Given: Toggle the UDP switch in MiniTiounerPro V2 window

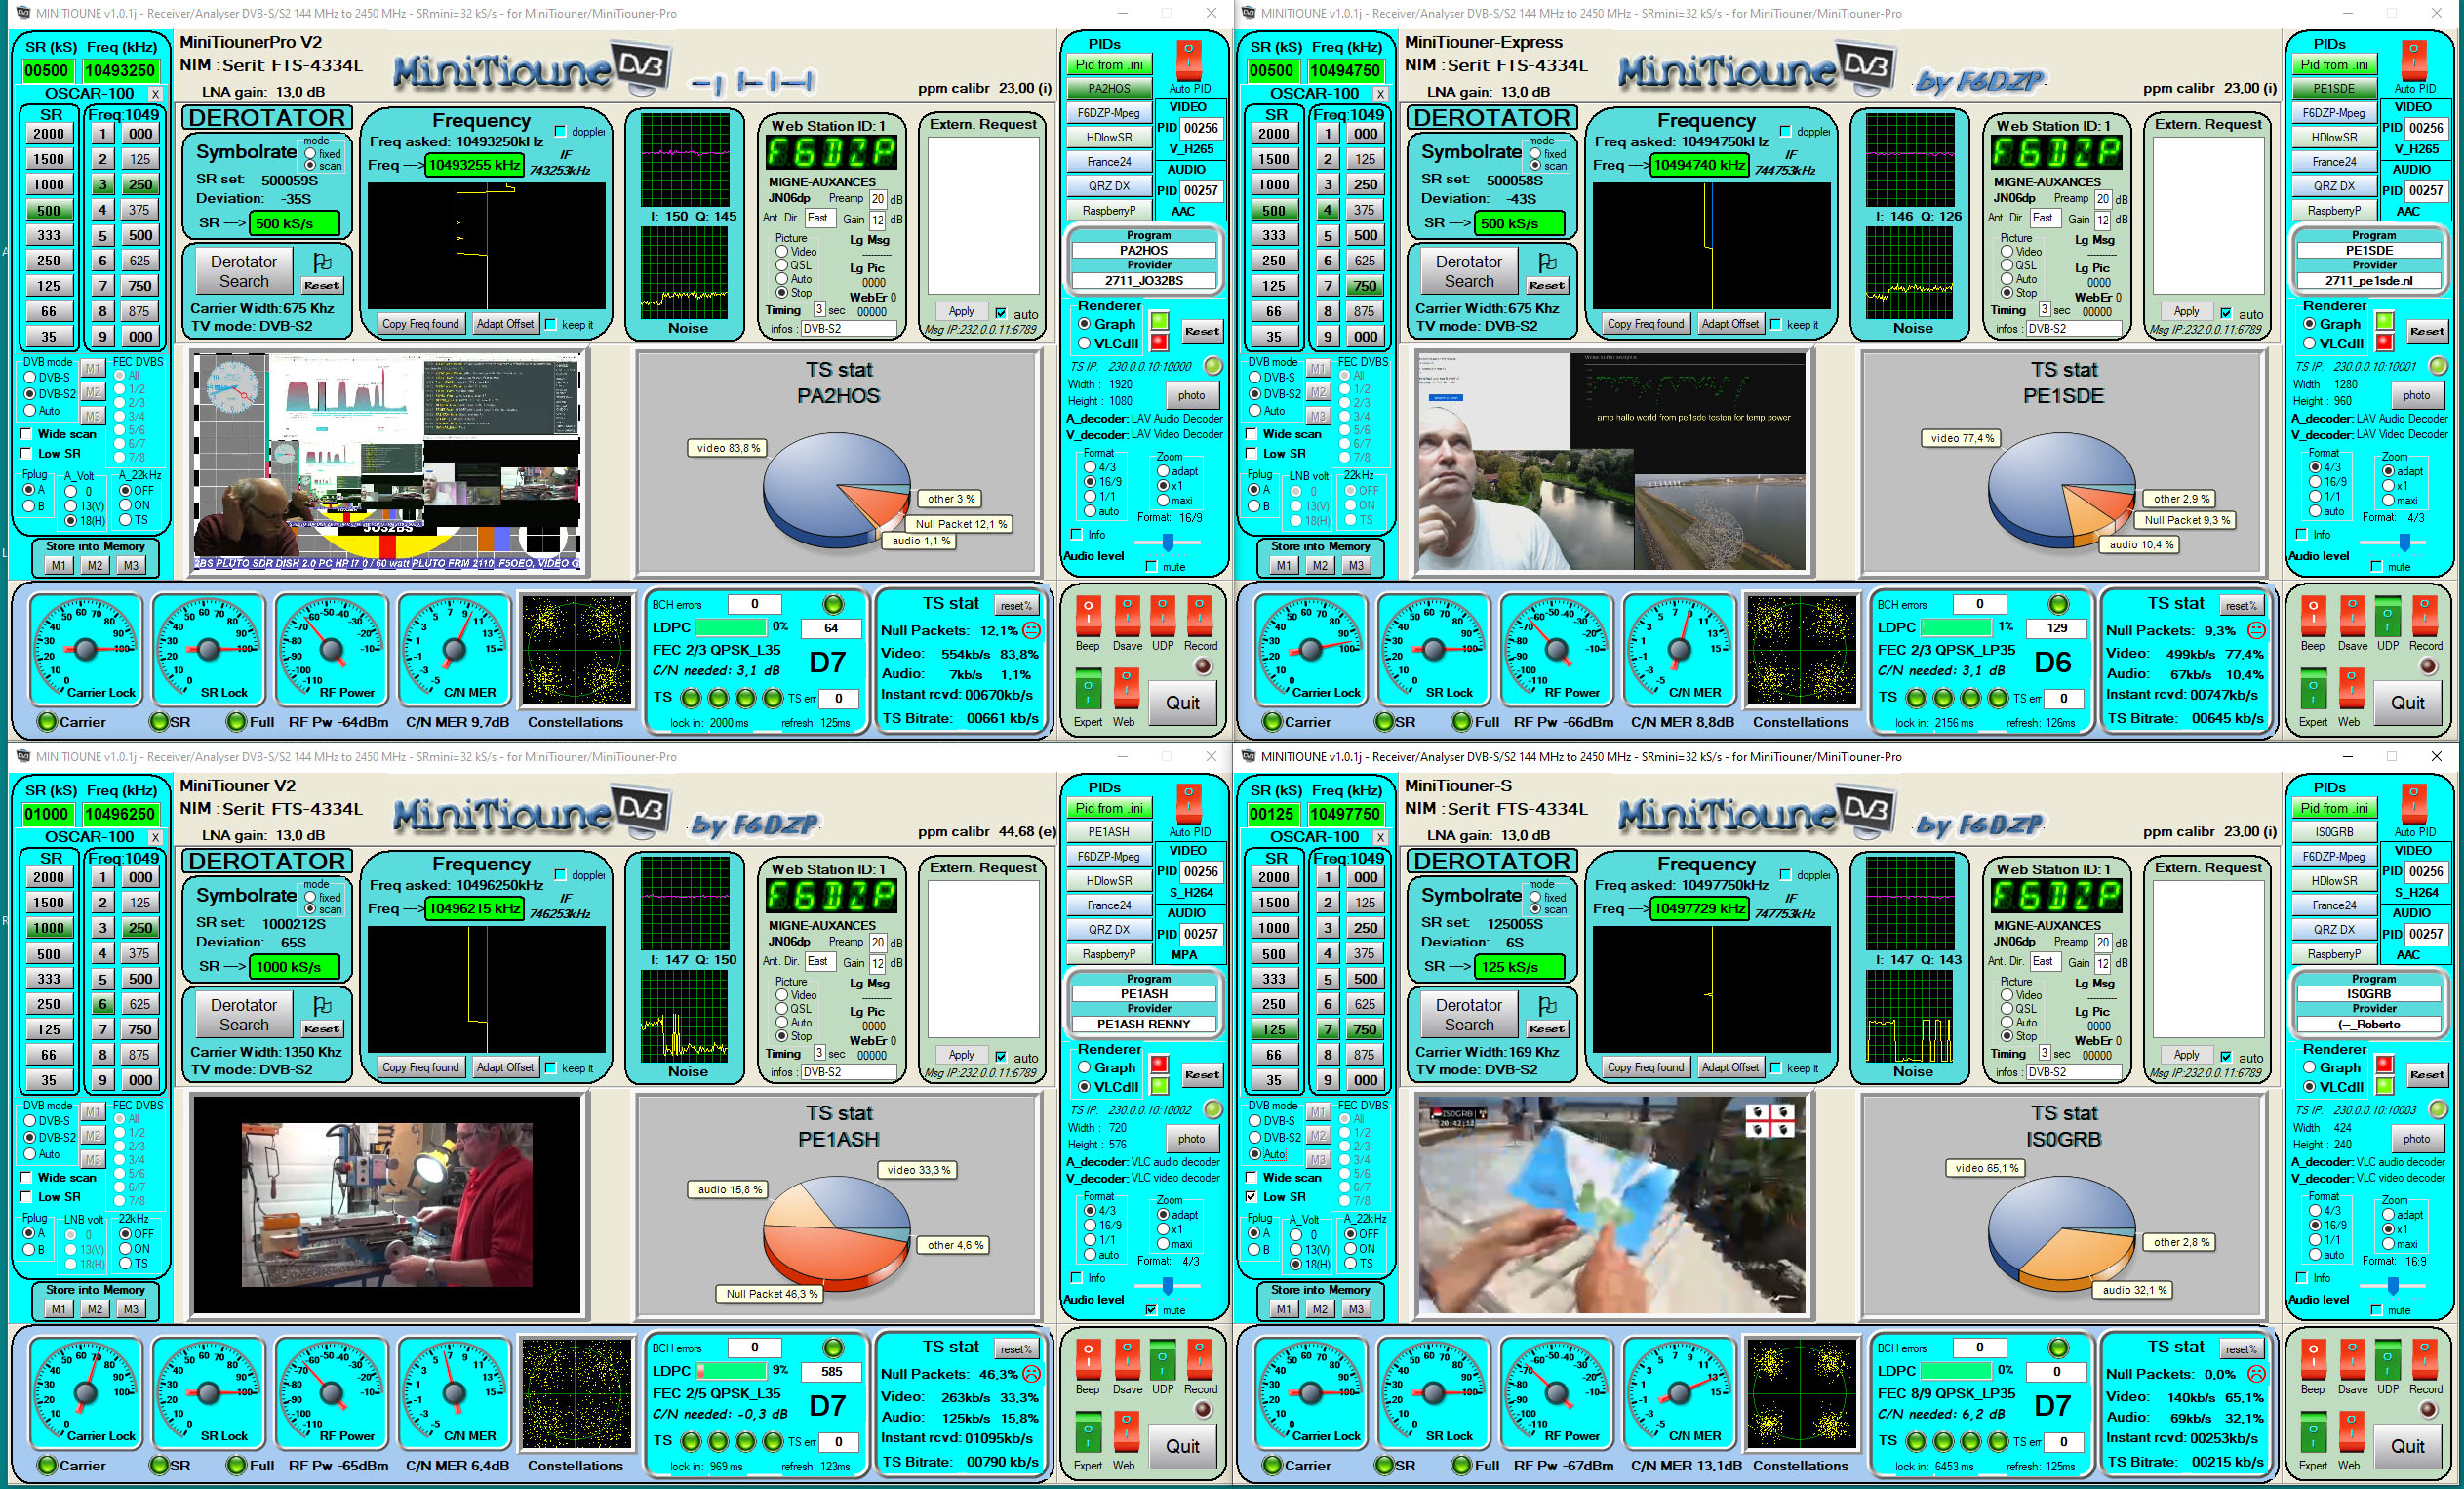Looking at the screenshot, I should tap(1163, 616).
